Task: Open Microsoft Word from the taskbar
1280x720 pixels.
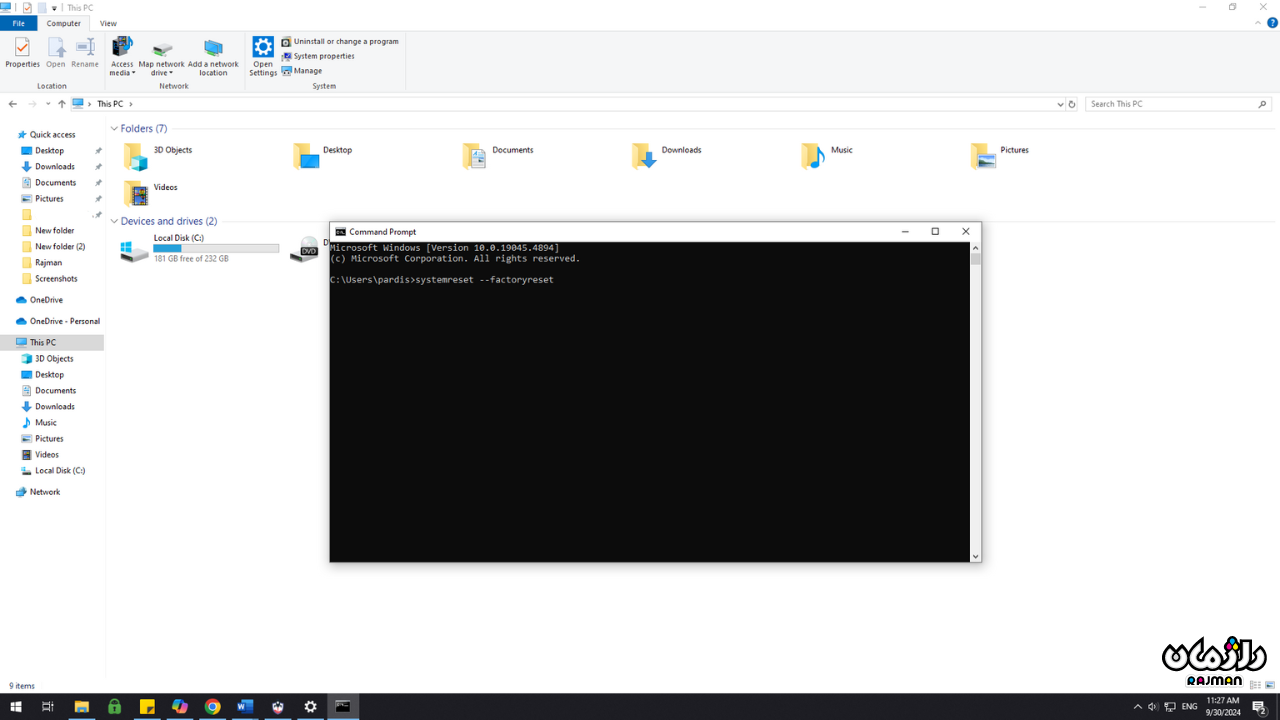Action: tap(245, 707)
